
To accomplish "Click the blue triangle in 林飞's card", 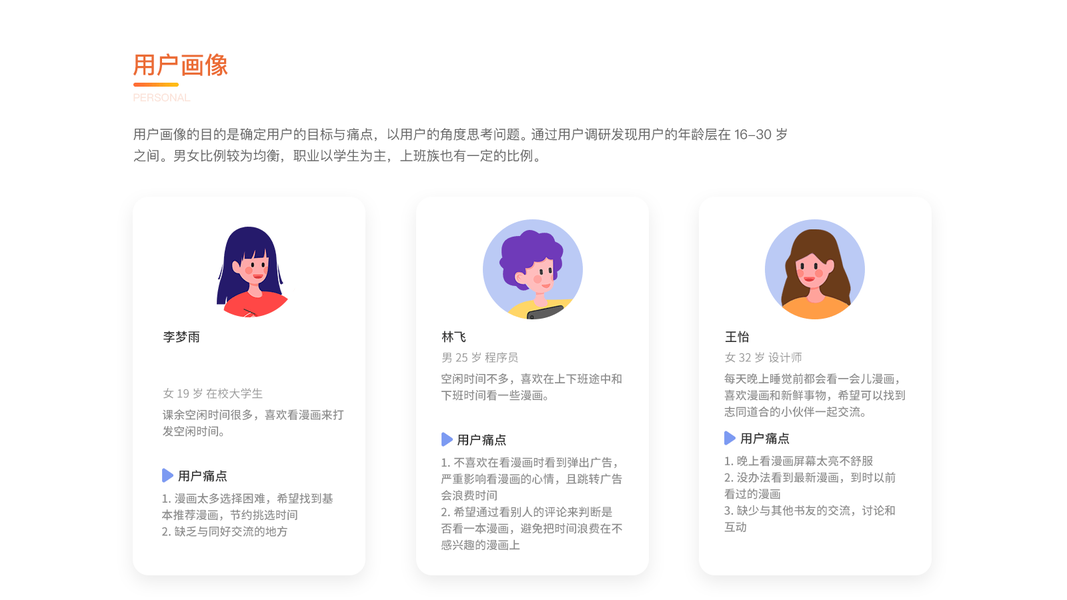I will 446,439.
